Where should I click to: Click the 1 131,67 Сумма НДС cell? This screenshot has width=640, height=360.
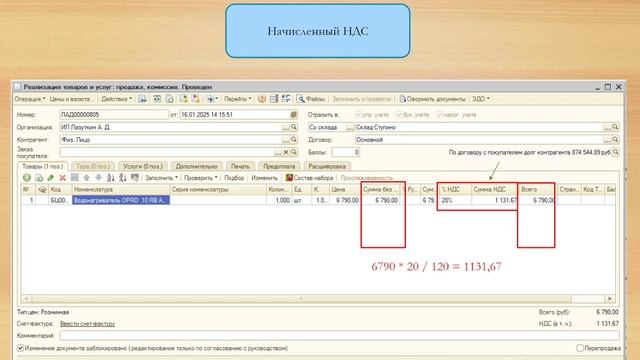pyautogui.click(x=494, y=200)
